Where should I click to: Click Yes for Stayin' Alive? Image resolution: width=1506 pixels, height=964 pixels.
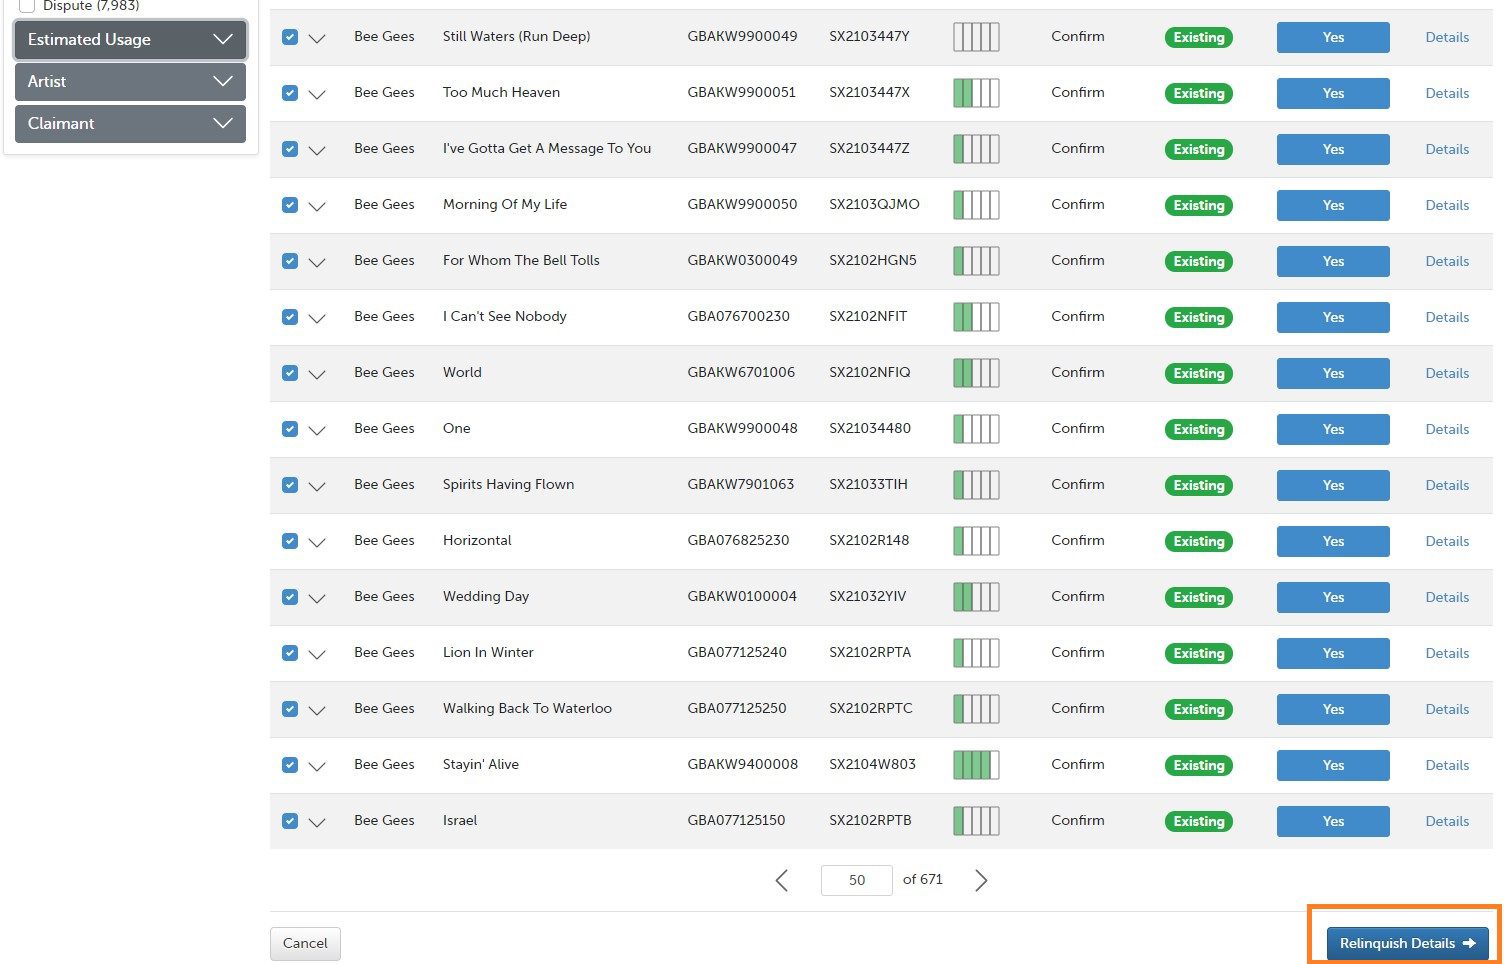[1333, 765]
